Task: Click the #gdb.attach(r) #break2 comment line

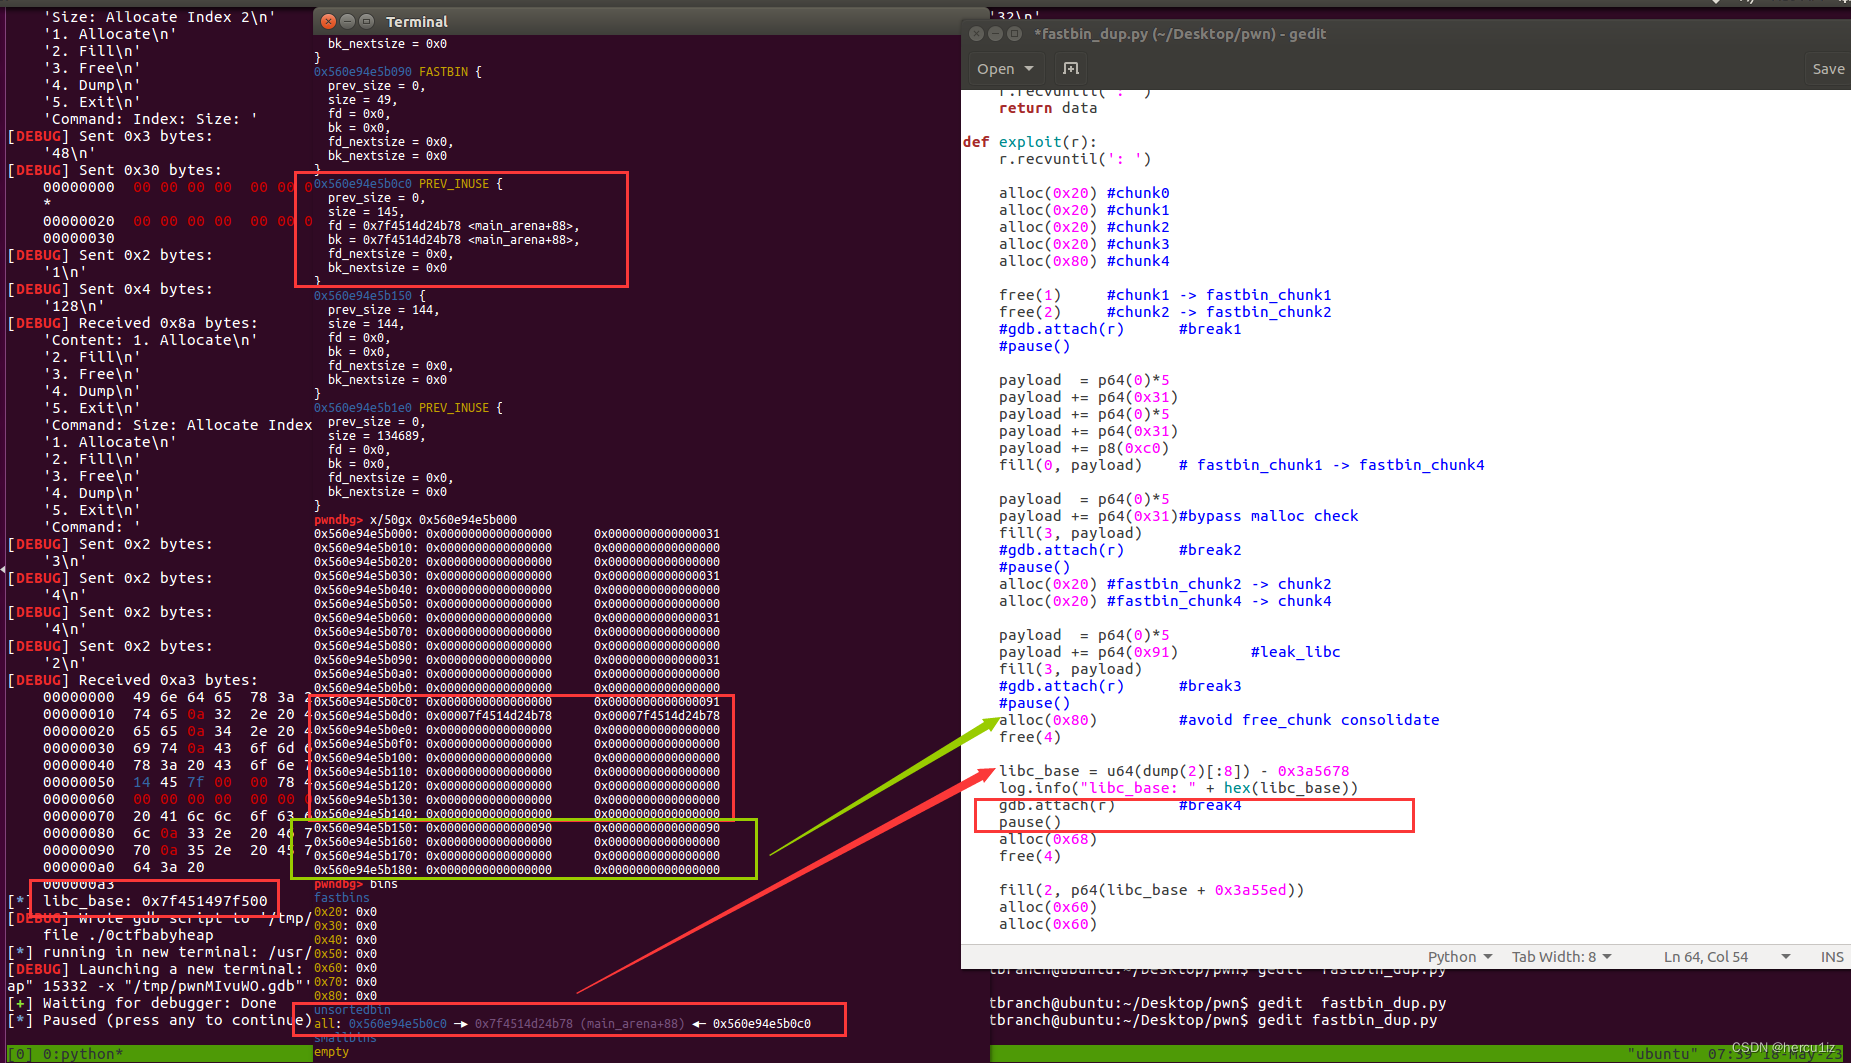Action: point(1119,550)
